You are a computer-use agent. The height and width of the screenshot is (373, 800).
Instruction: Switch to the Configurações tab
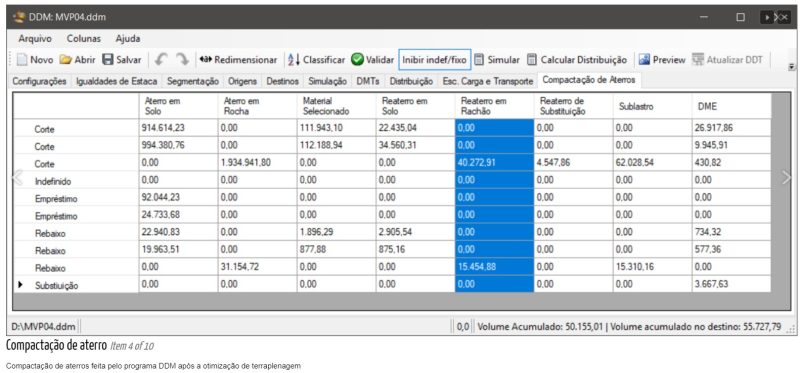click(x=39, y=81)
